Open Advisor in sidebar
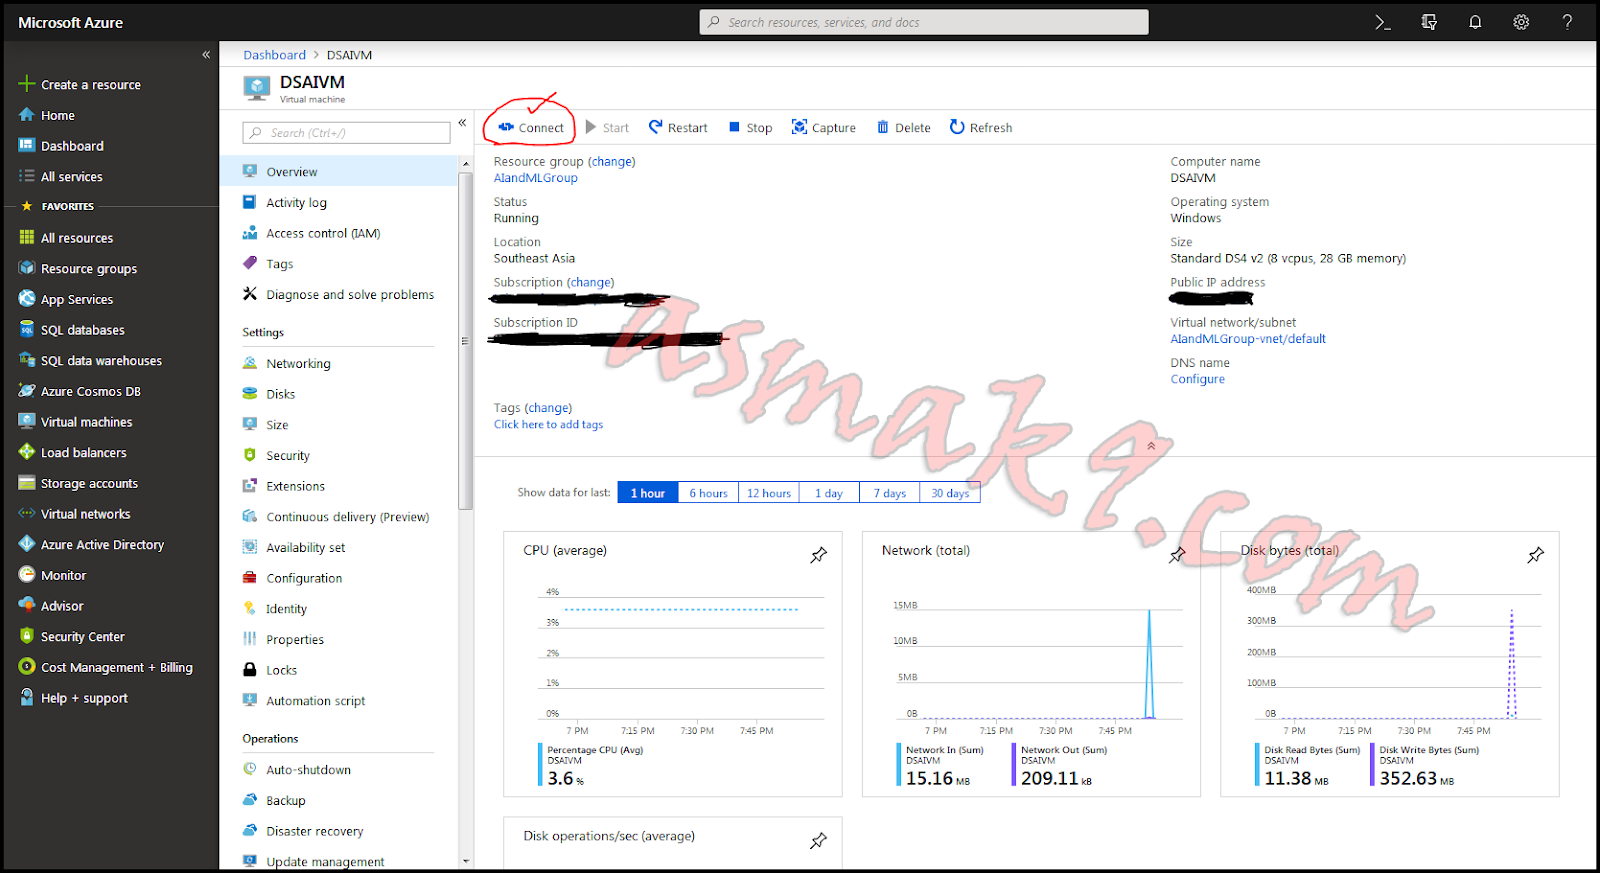 coord(51,606)
